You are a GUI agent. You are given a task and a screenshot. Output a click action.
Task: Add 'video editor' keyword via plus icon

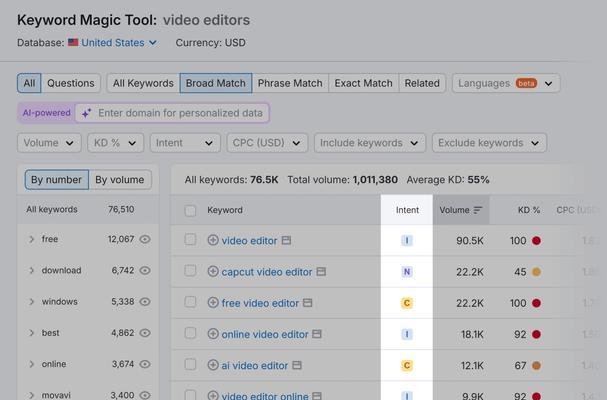213,240
